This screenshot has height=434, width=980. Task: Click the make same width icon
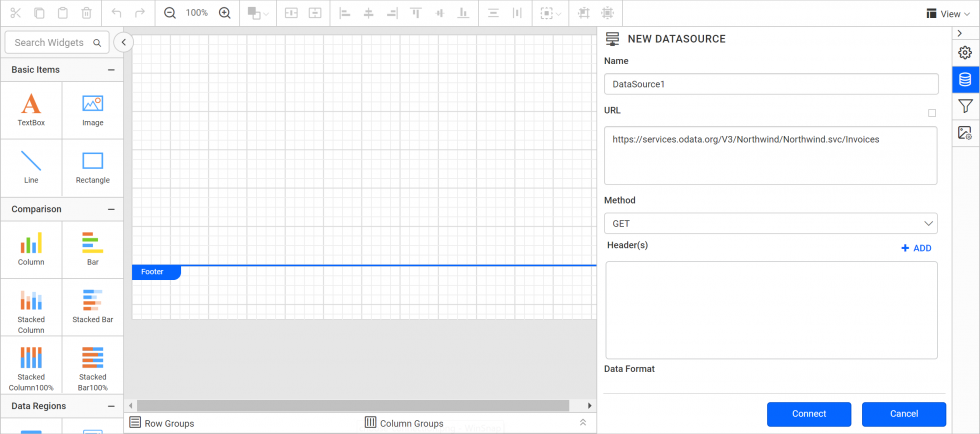pos(291,13)
